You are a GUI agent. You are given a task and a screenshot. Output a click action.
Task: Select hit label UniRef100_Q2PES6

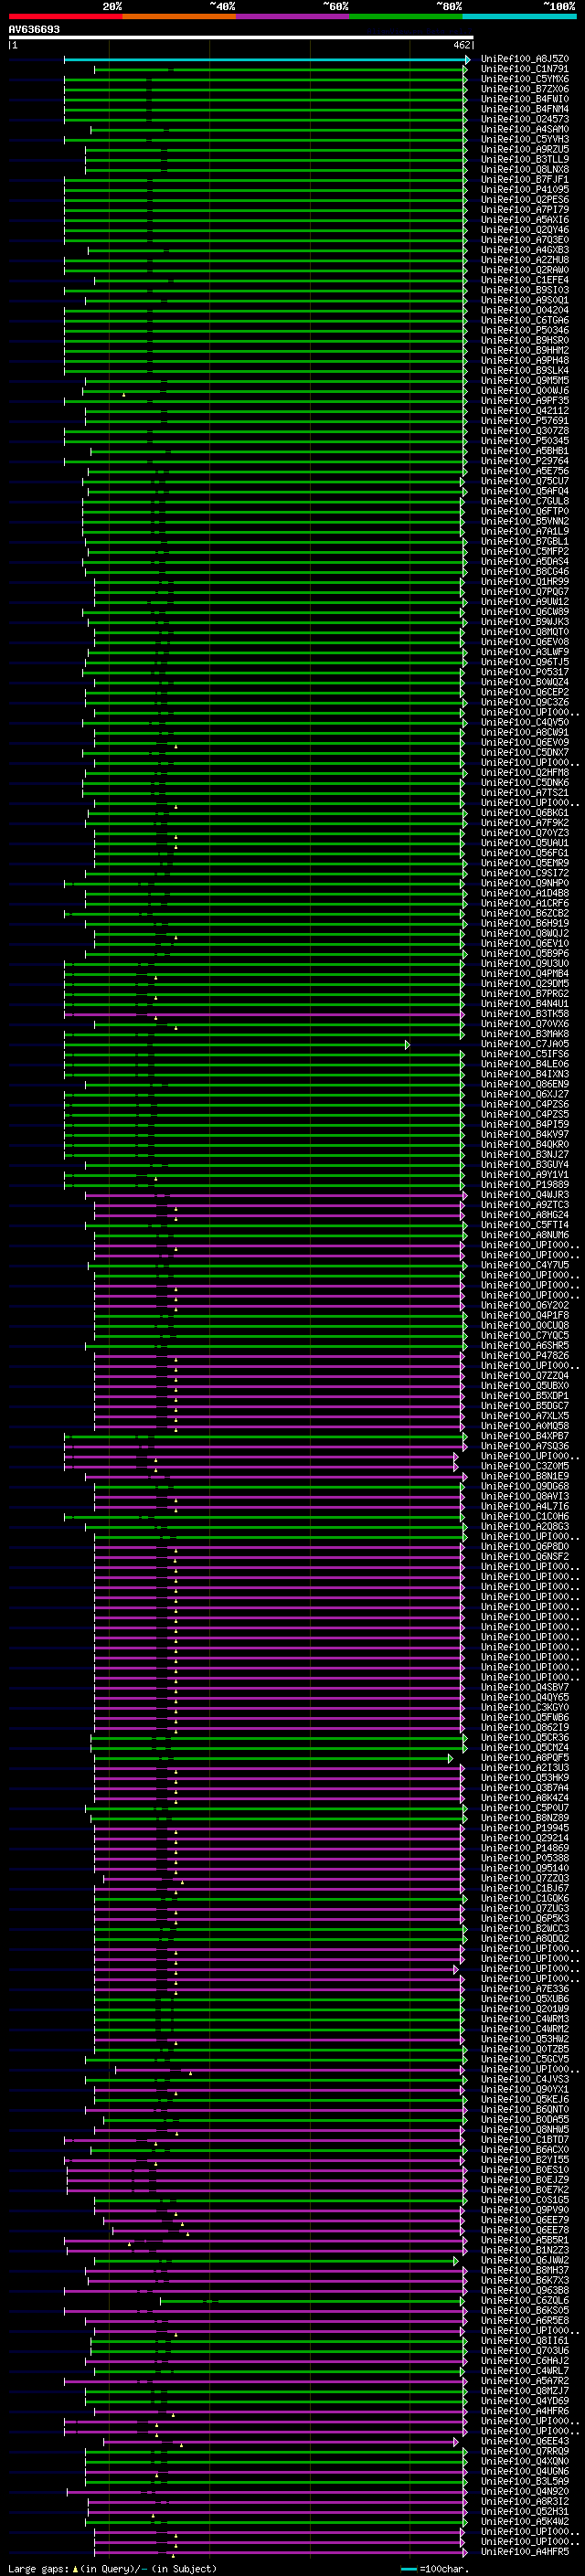coord(525,200)
